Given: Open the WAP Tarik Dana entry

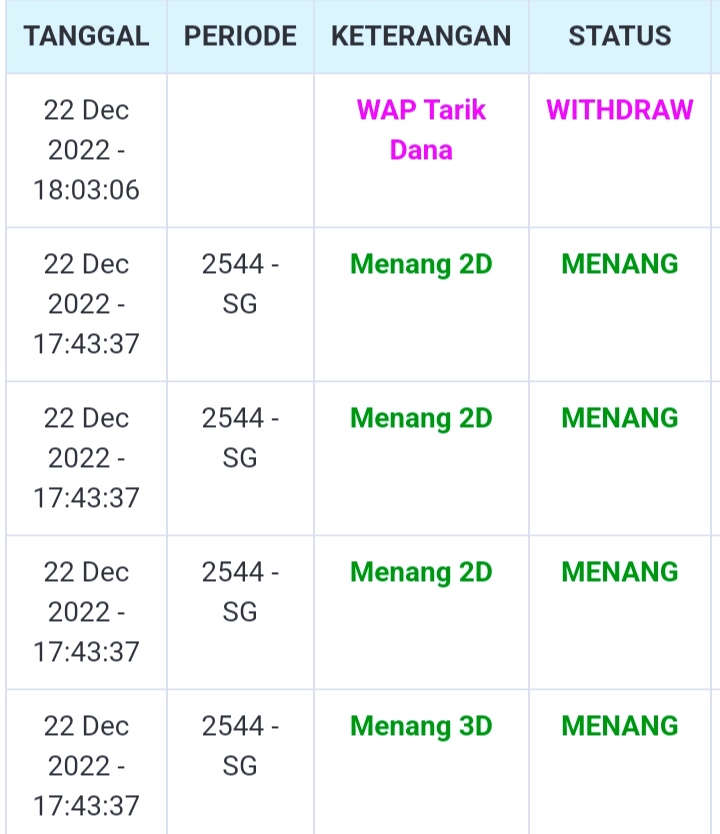Looking at the screenshot, I should point(421,130).
